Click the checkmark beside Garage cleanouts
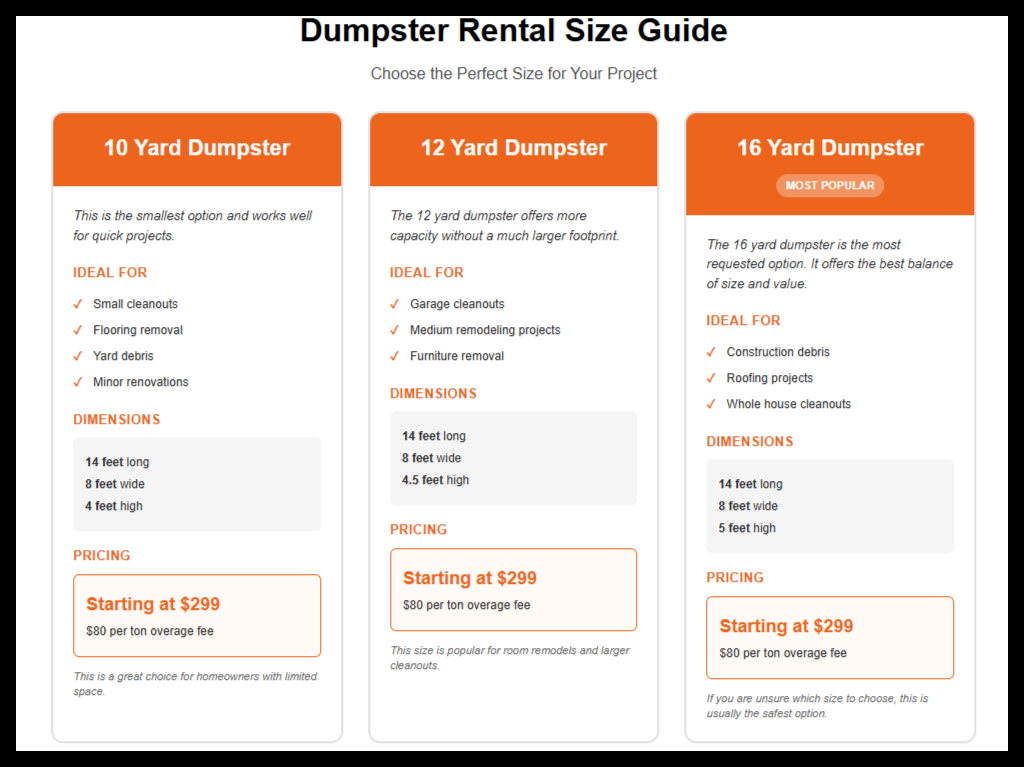The height and width of the screenshot is (767, 1024). (396, 304)
